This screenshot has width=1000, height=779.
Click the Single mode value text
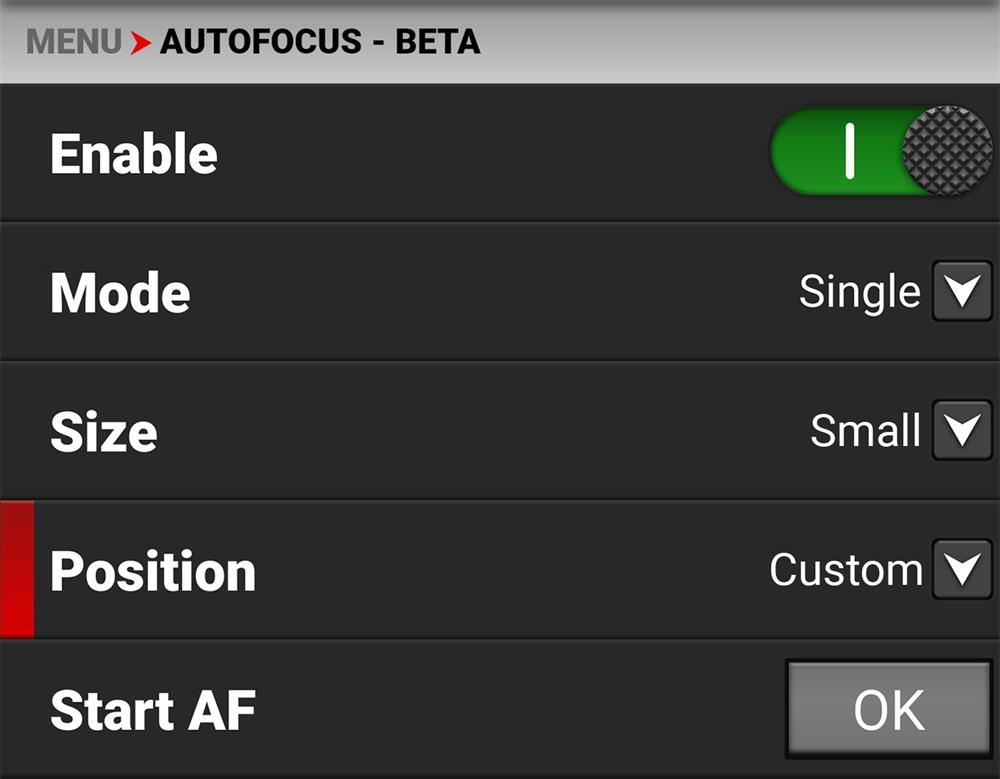coord(859,292)
